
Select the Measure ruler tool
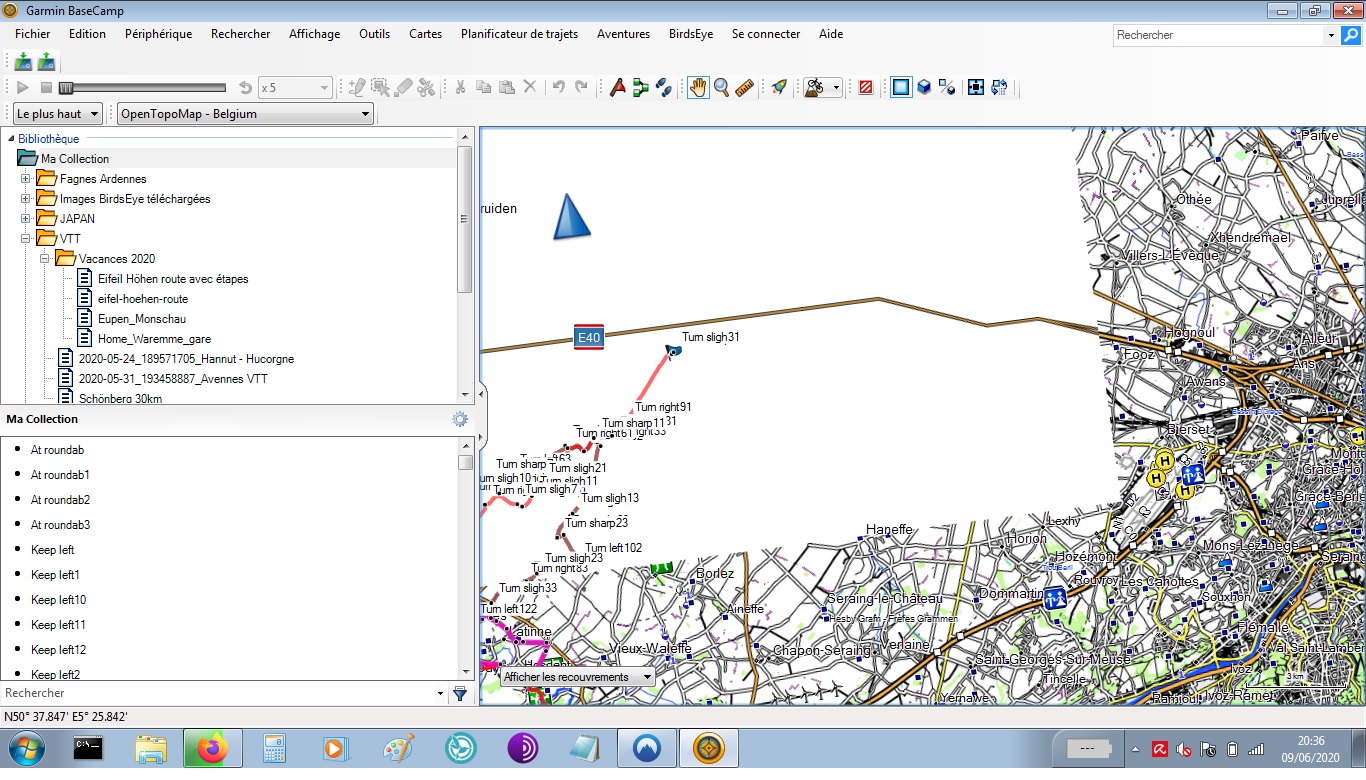point(744,88)
